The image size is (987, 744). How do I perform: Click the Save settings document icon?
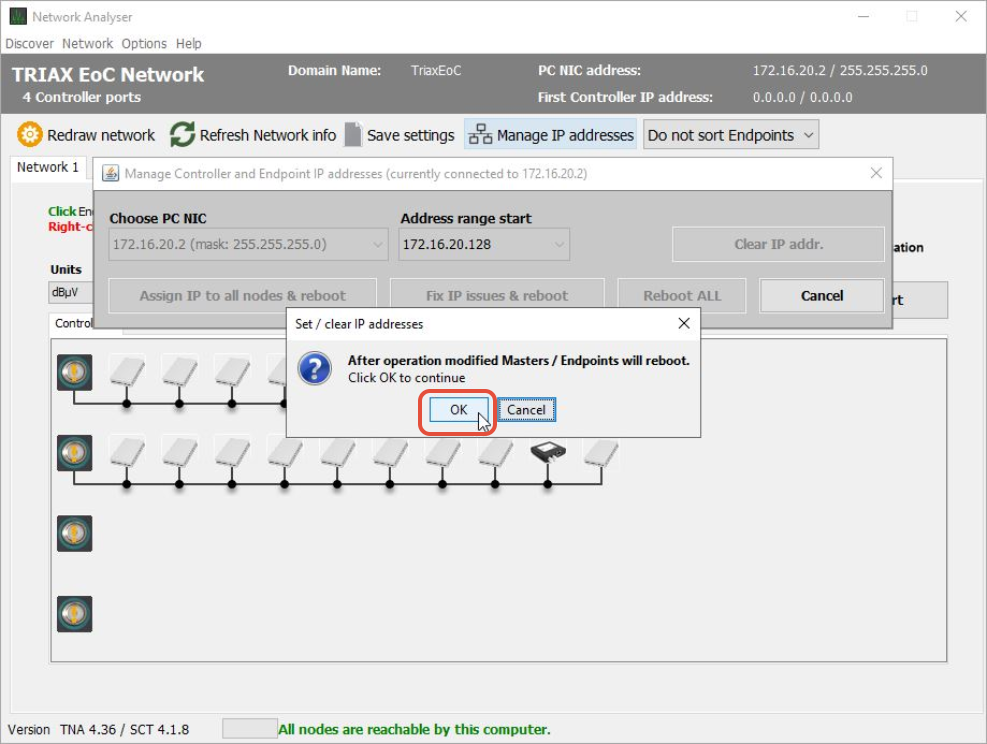pos(353,135)
